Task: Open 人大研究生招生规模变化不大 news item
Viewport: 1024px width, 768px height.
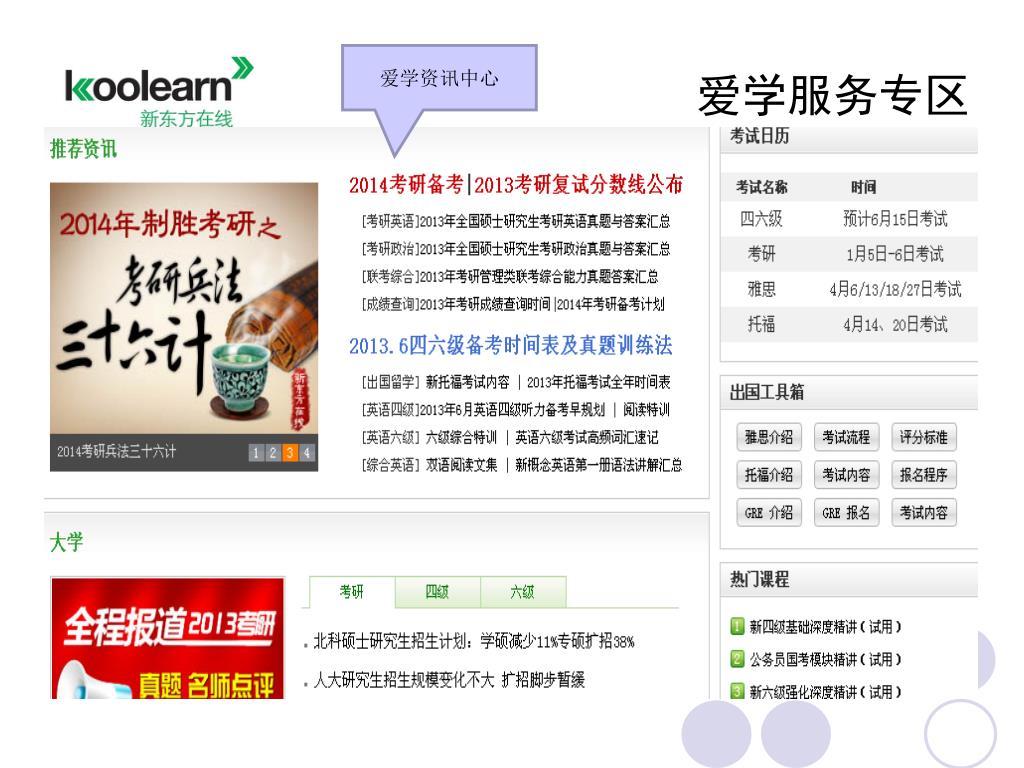Action: tap(449, 680)
